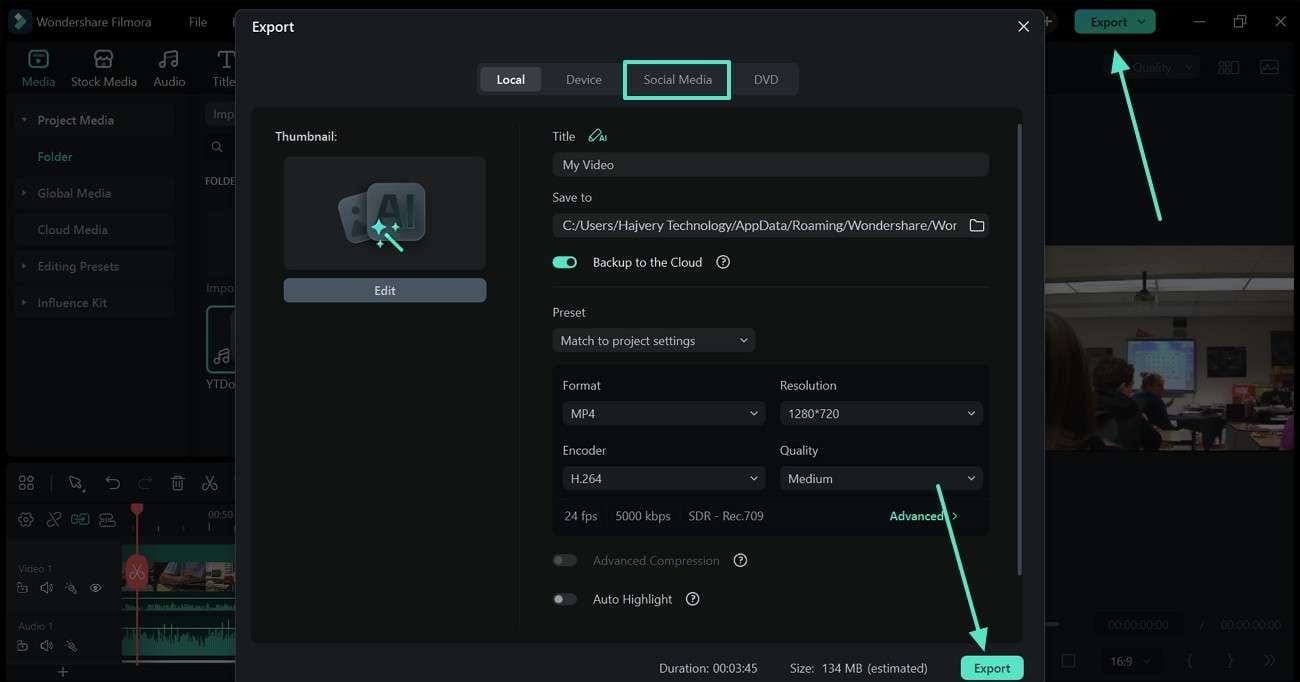
Task: Switch to the Local tab
Action: 510,79
